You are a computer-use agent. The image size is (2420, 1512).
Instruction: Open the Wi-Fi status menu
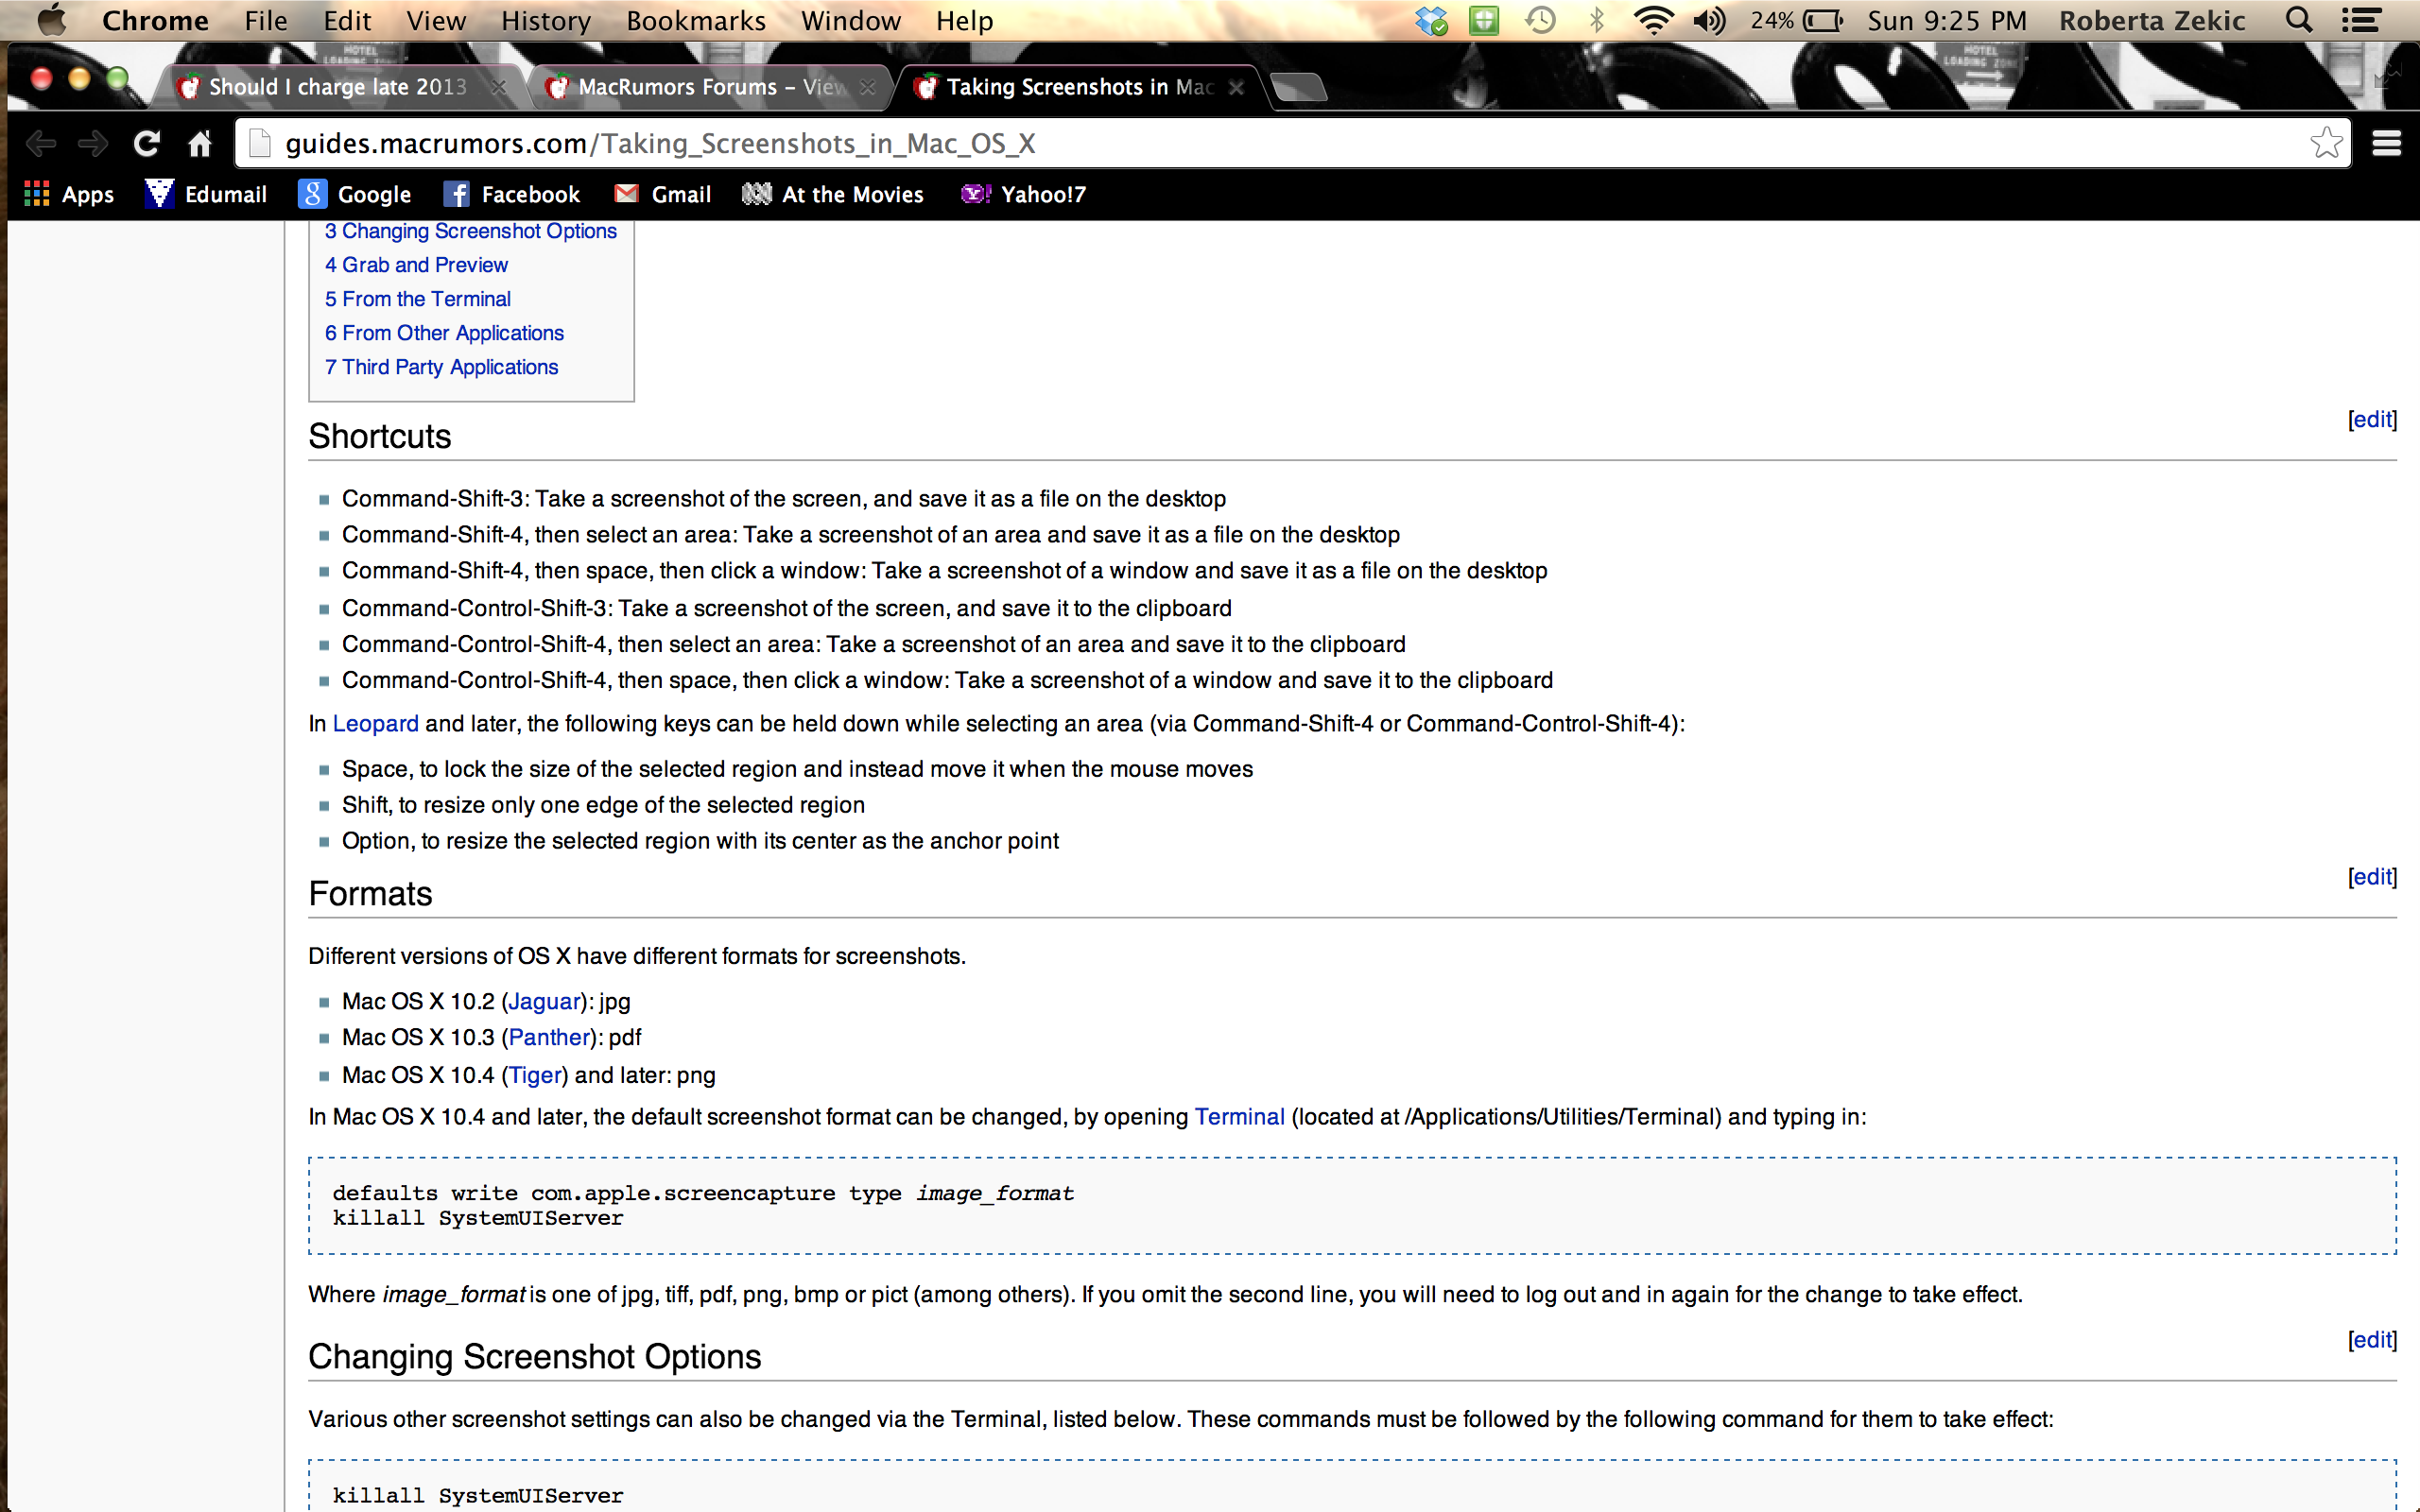click(x=1653, y=20)
